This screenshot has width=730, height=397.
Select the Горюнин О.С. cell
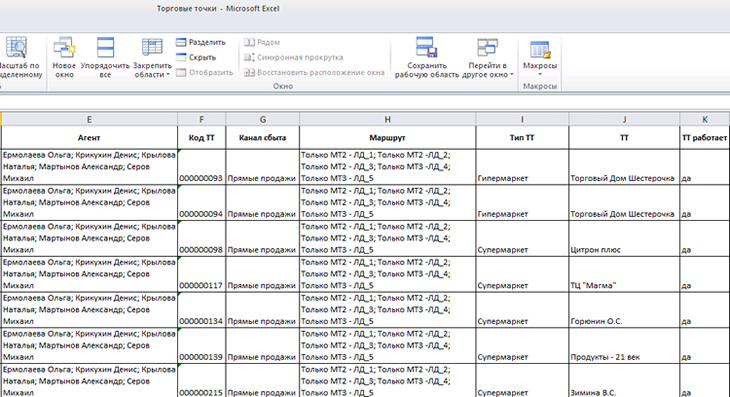pos(624,310)
